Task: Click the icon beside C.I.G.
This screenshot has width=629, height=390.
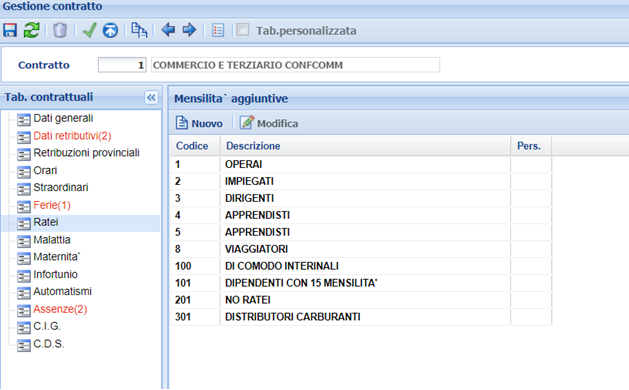Action: tap(24, 327)
